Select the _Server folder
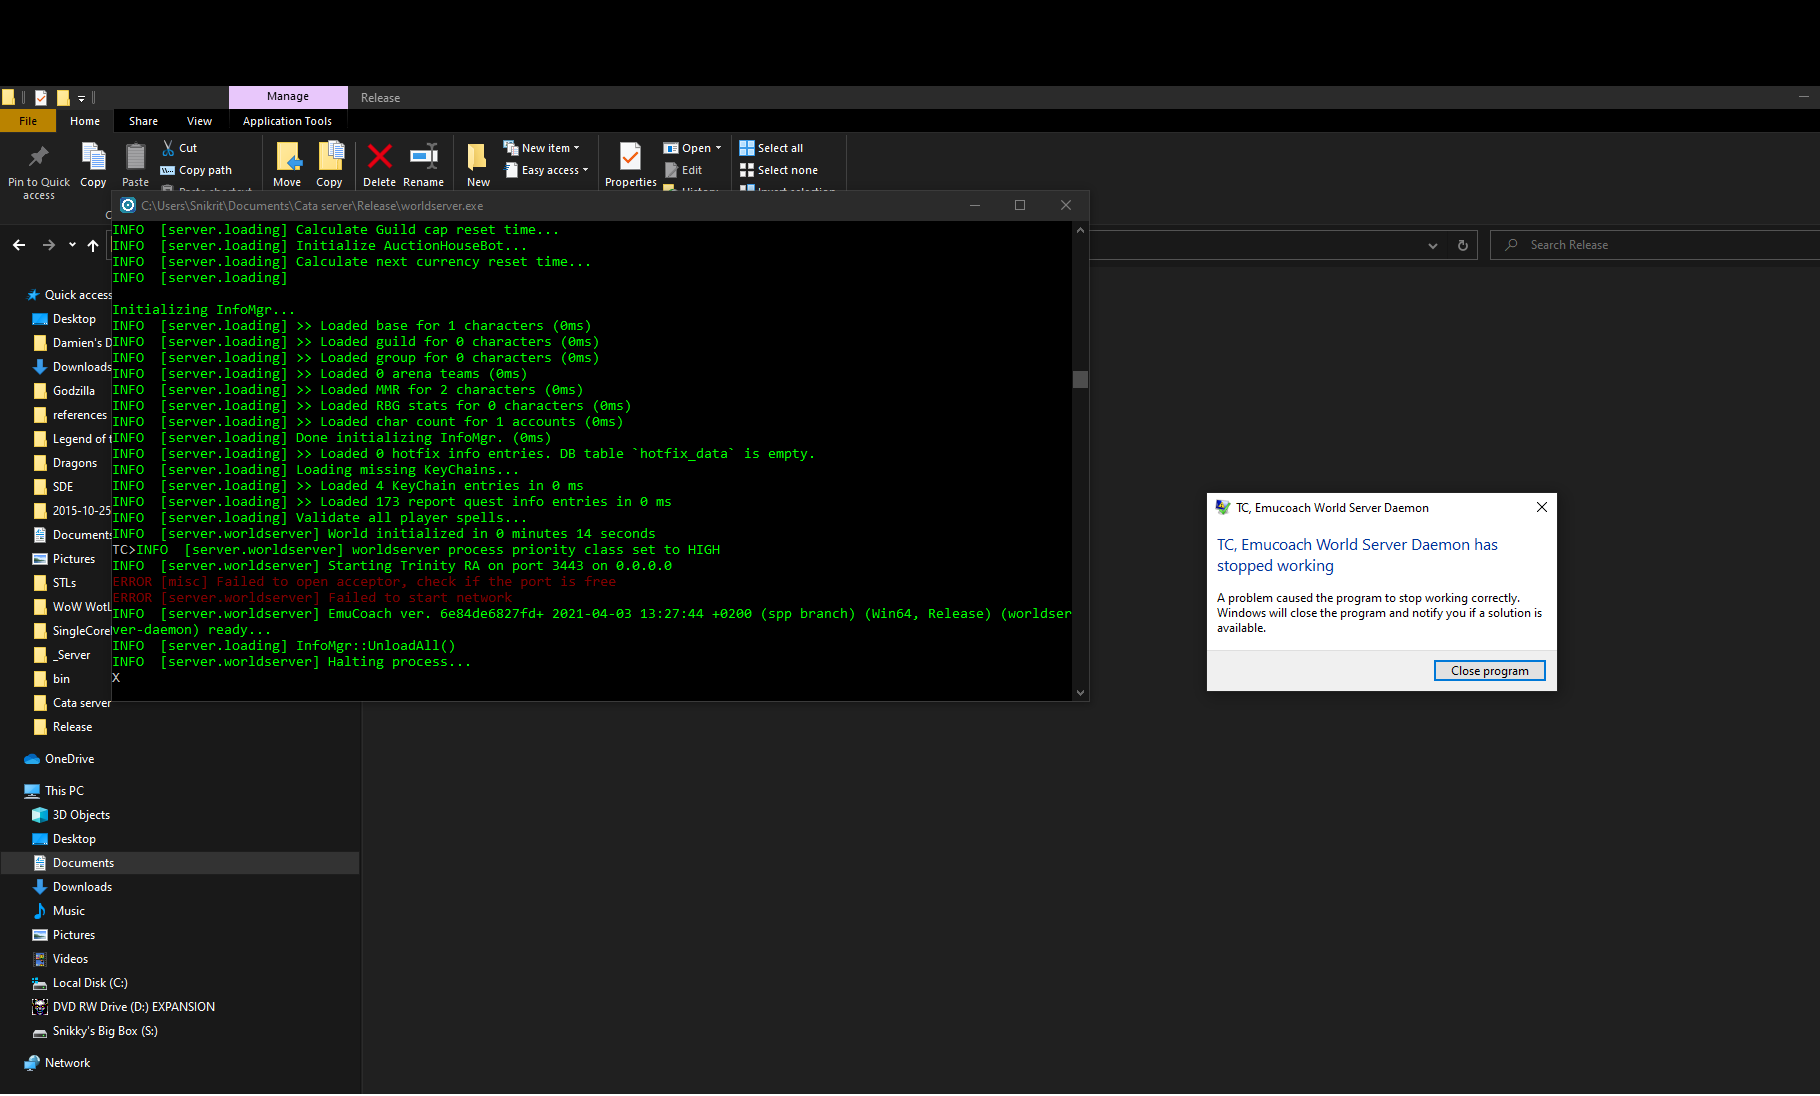 pyautogui.click(x=62, y=655)
